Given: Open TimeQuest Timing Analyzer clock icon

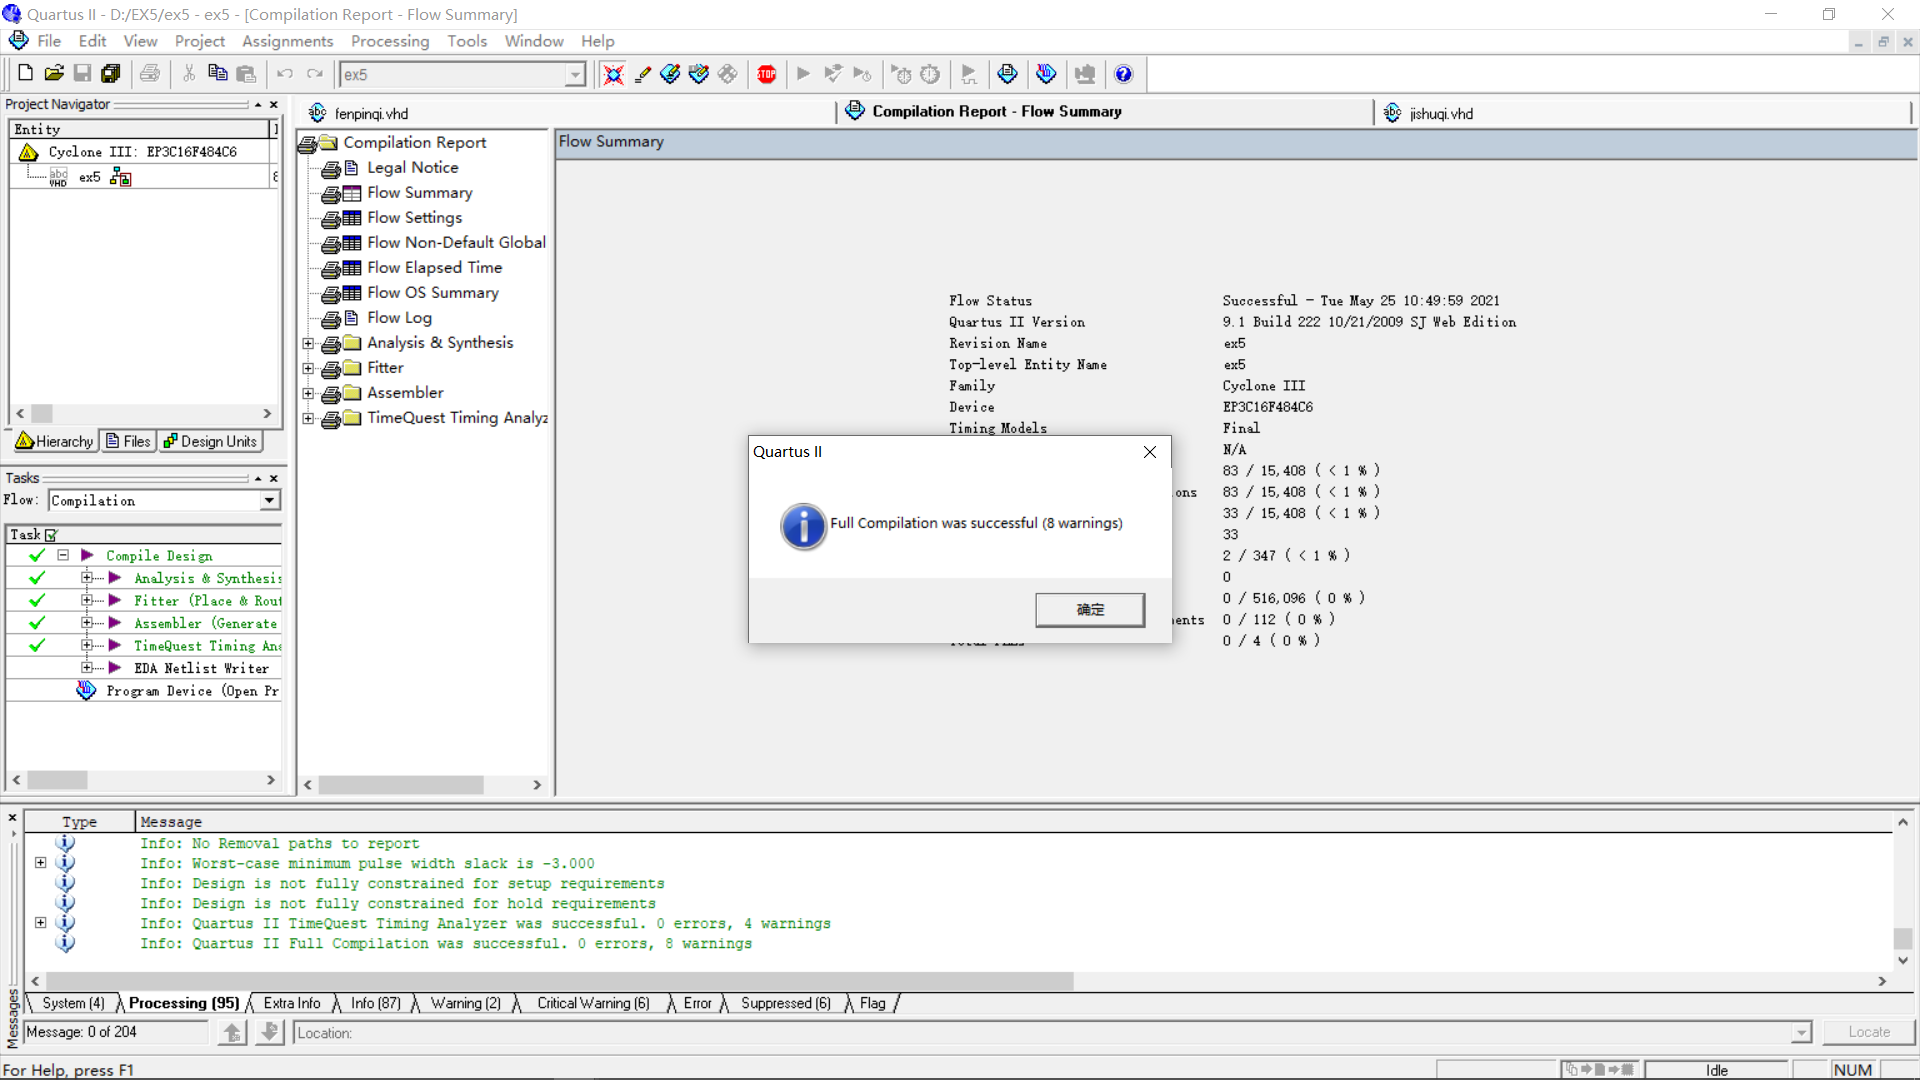Looking at the screenshot, I should pos(930,74).
